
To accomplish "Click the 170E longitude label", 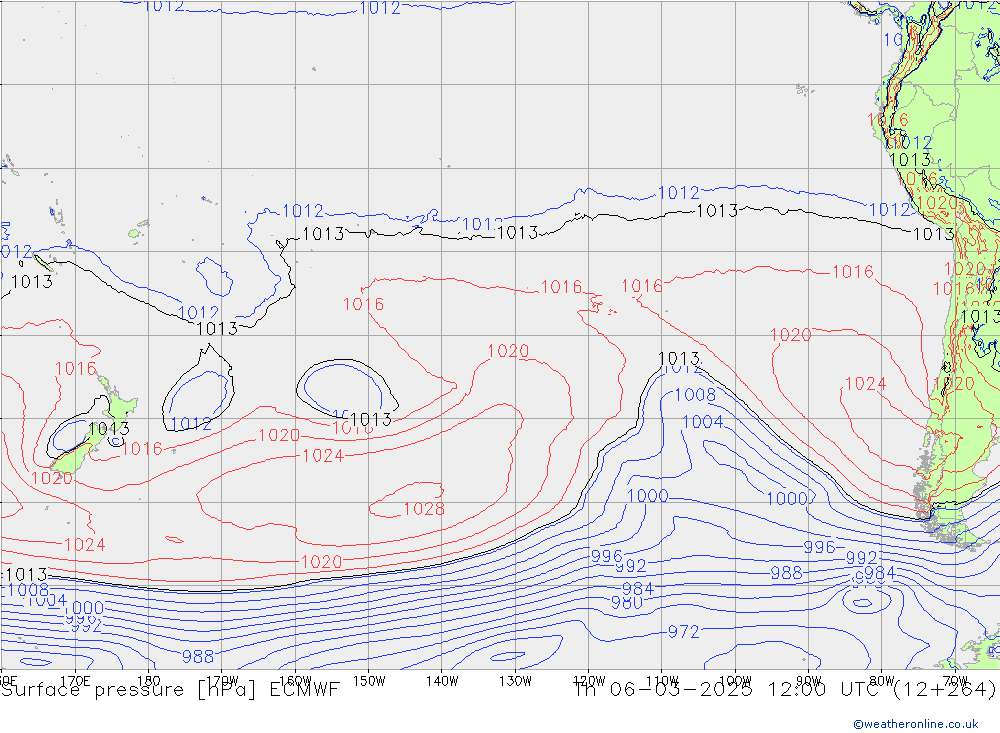I will tap(75, 681).
